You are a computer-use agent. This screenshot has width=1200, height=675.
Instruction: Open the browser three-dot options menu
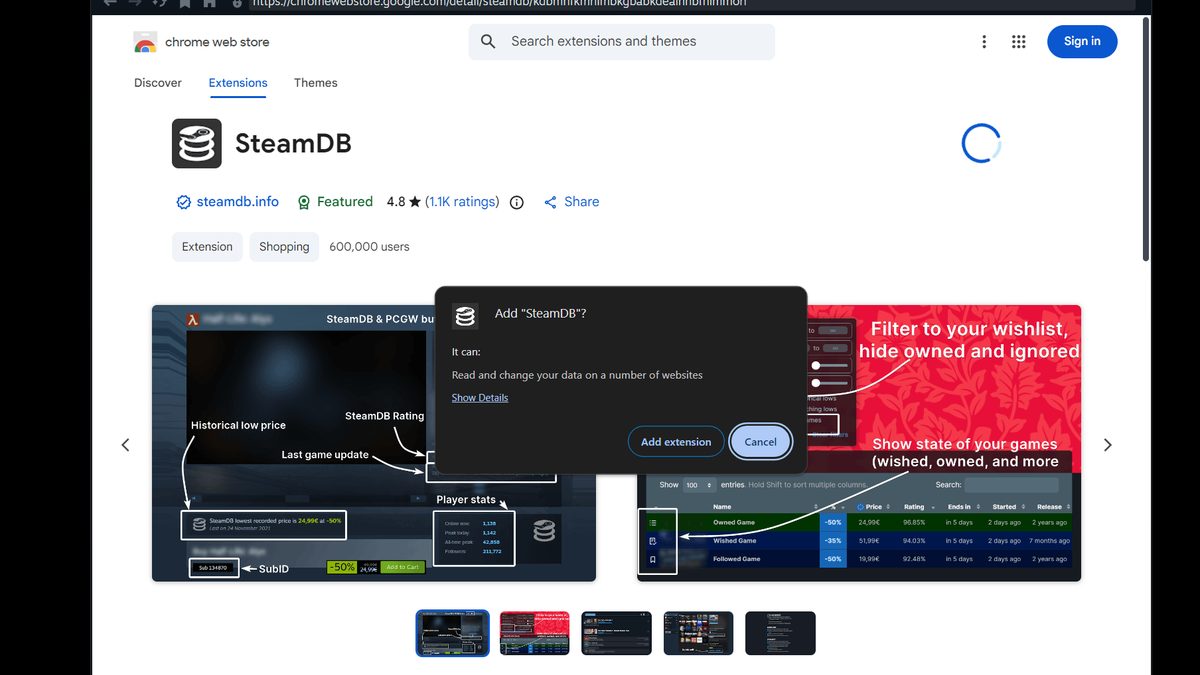[984, 41]
